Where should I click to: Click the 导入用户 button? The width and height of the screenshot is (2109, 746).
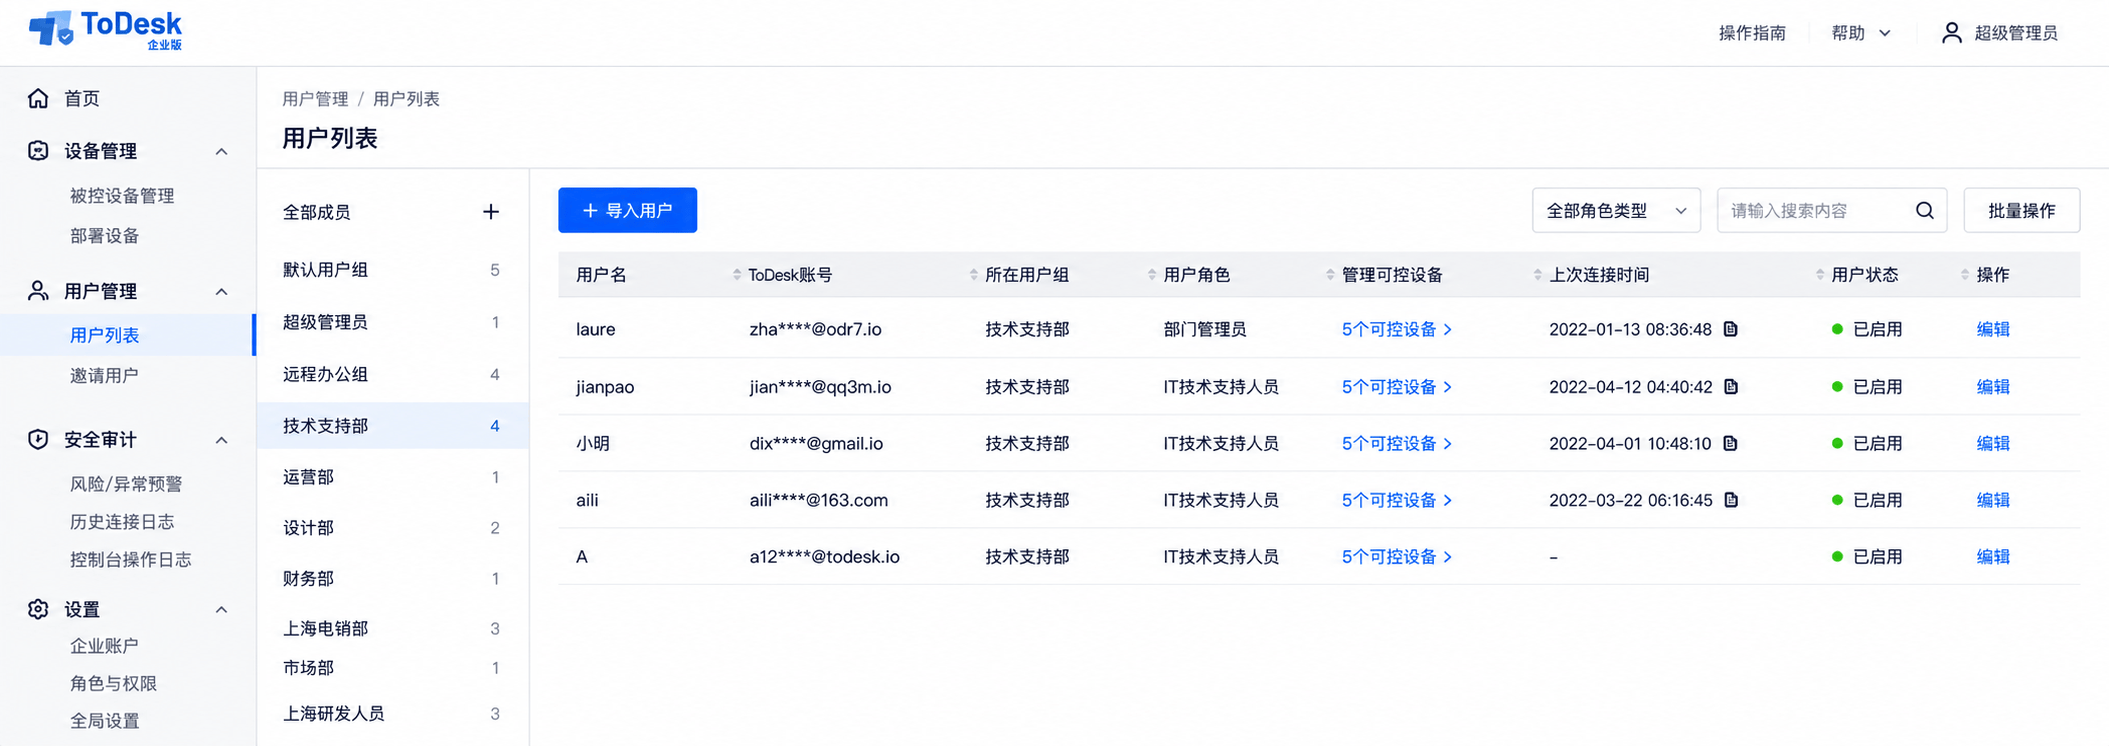[x=627, y=210]
